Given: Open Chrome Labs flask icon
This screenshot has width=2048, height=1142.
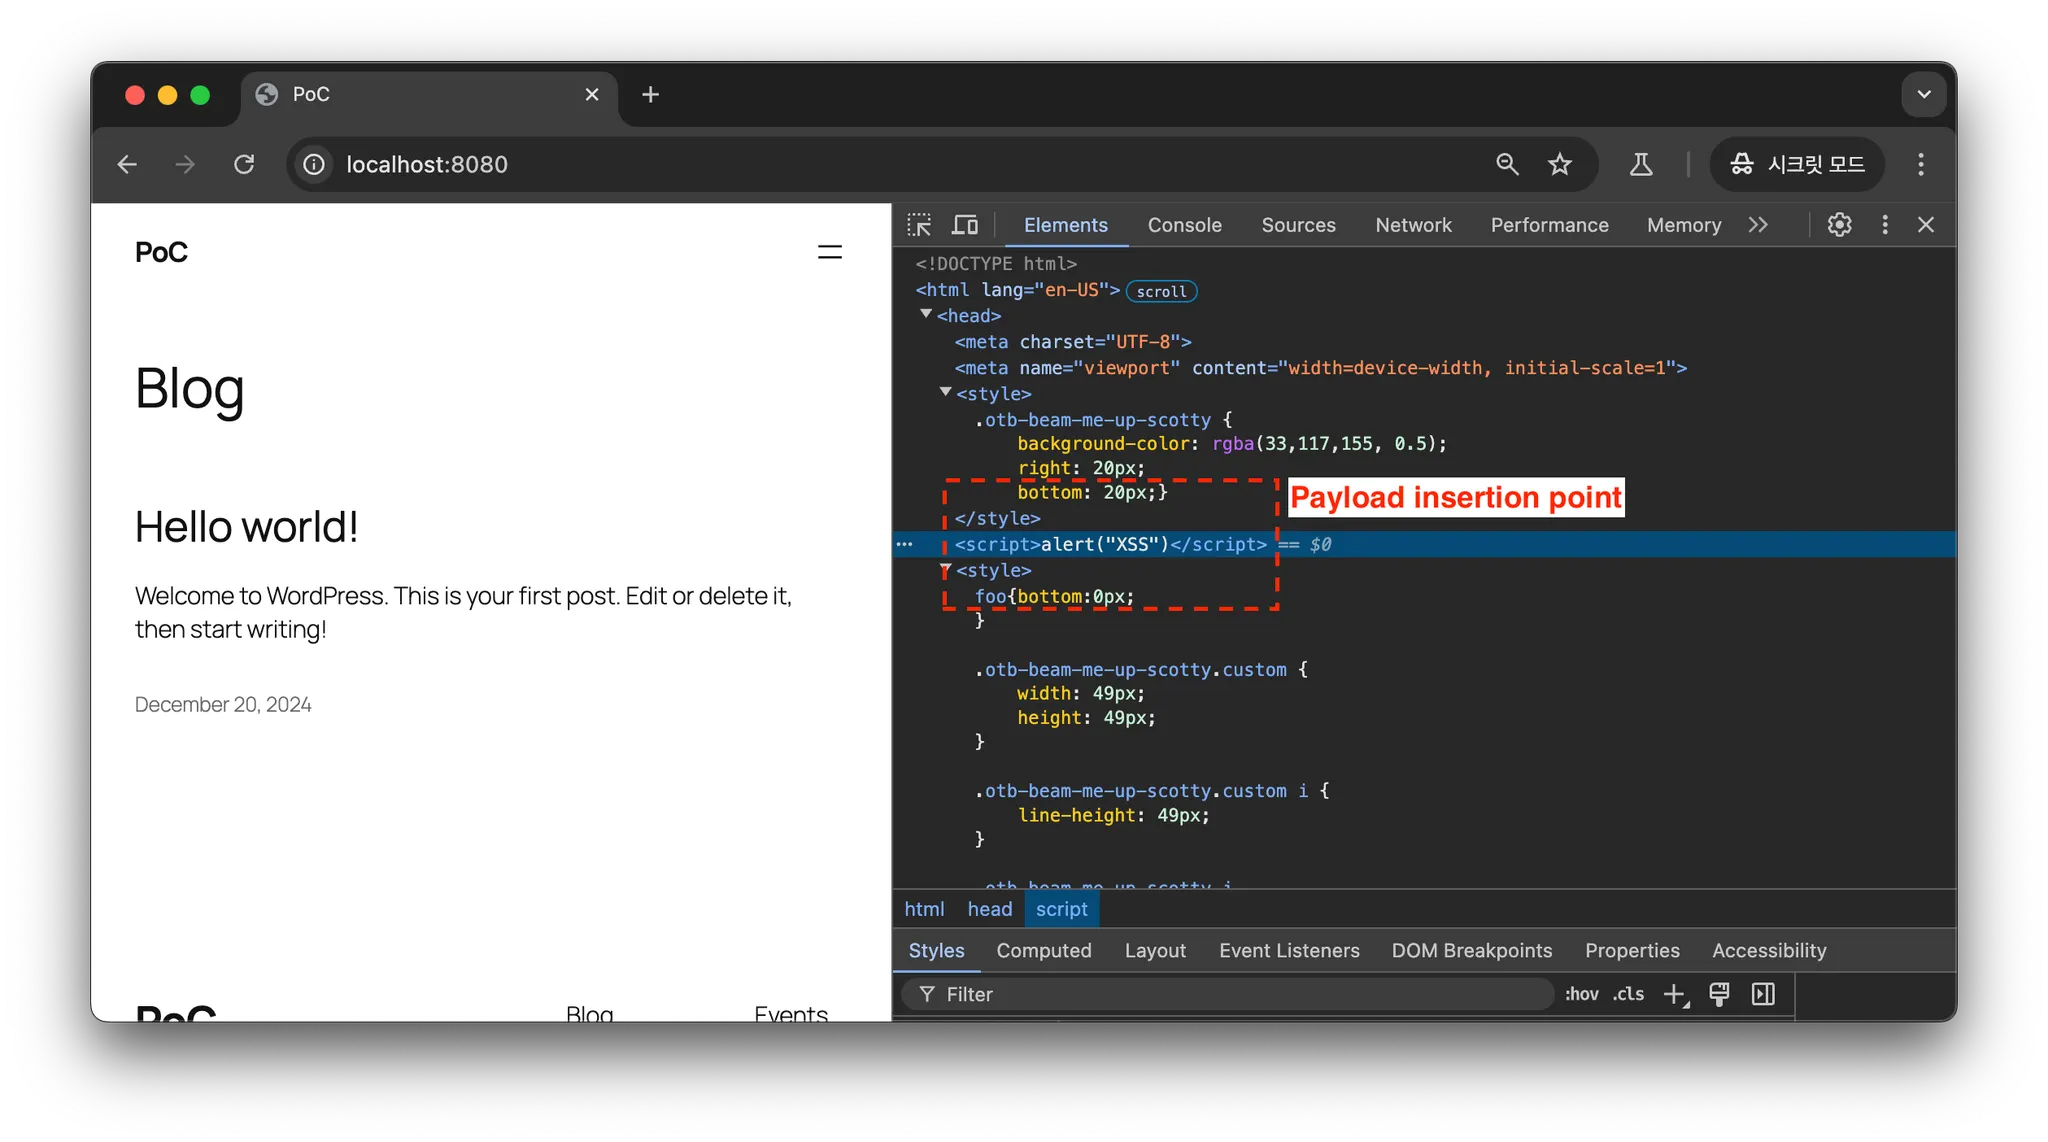Looking at the screenshot, I should pyautogui.click(x=1641, y=164).
